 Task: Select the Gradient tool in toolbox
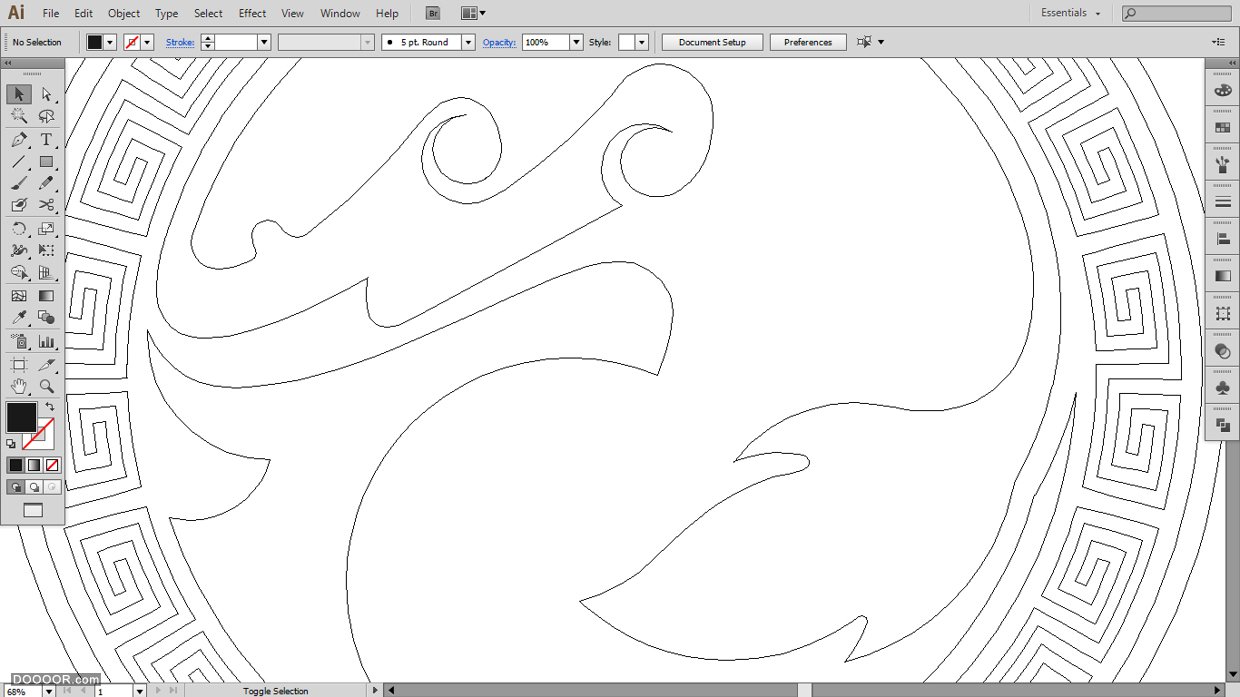46,296
